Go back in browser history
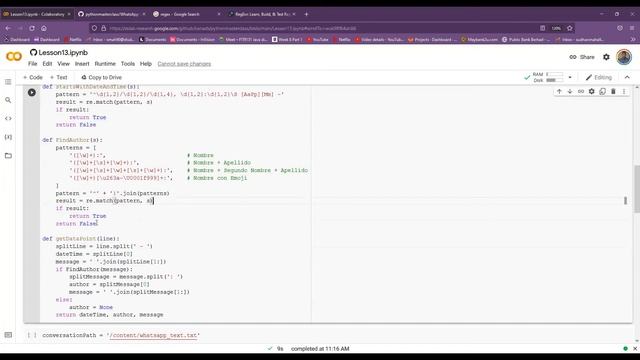Screen dimensions: 640x360 [x=8, y=28]
